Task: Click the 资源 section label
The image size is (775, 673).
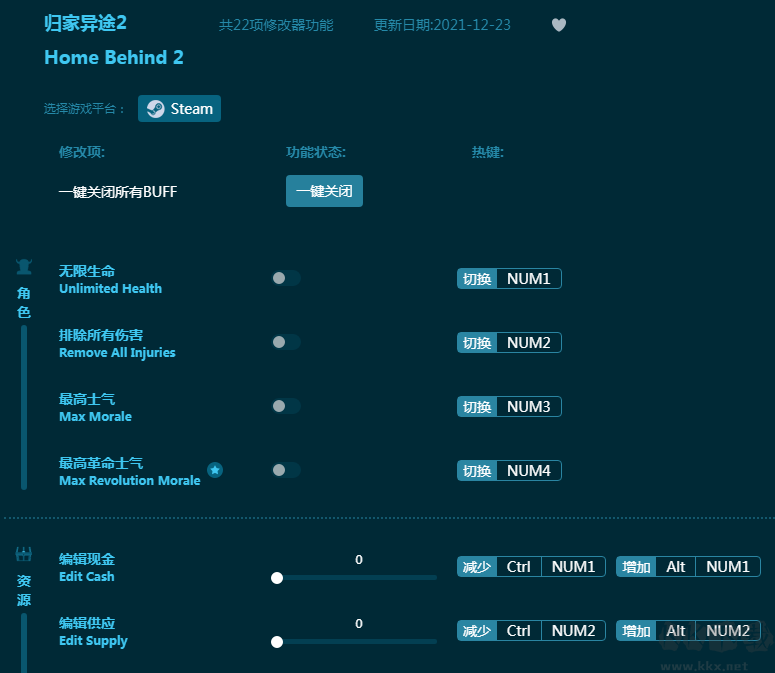Action: [24, 590]
